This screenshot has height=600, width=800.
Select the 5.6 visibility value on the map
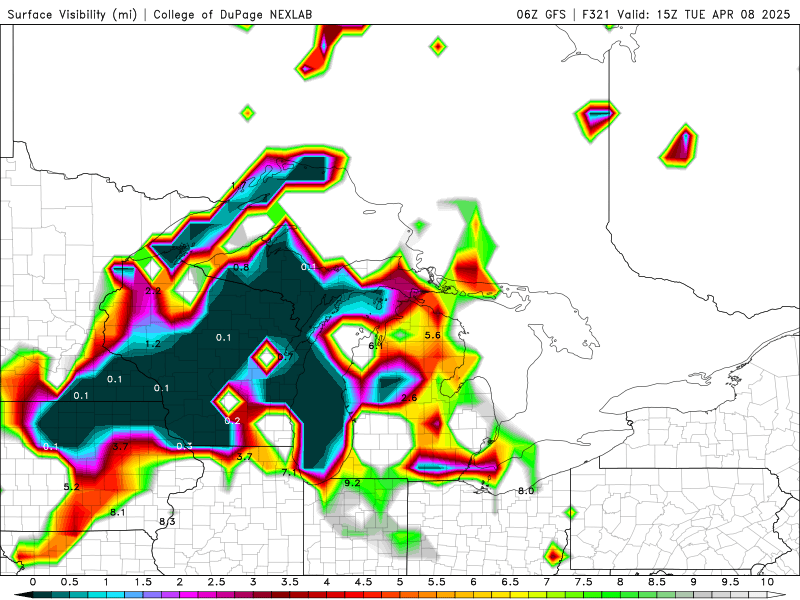433,335
